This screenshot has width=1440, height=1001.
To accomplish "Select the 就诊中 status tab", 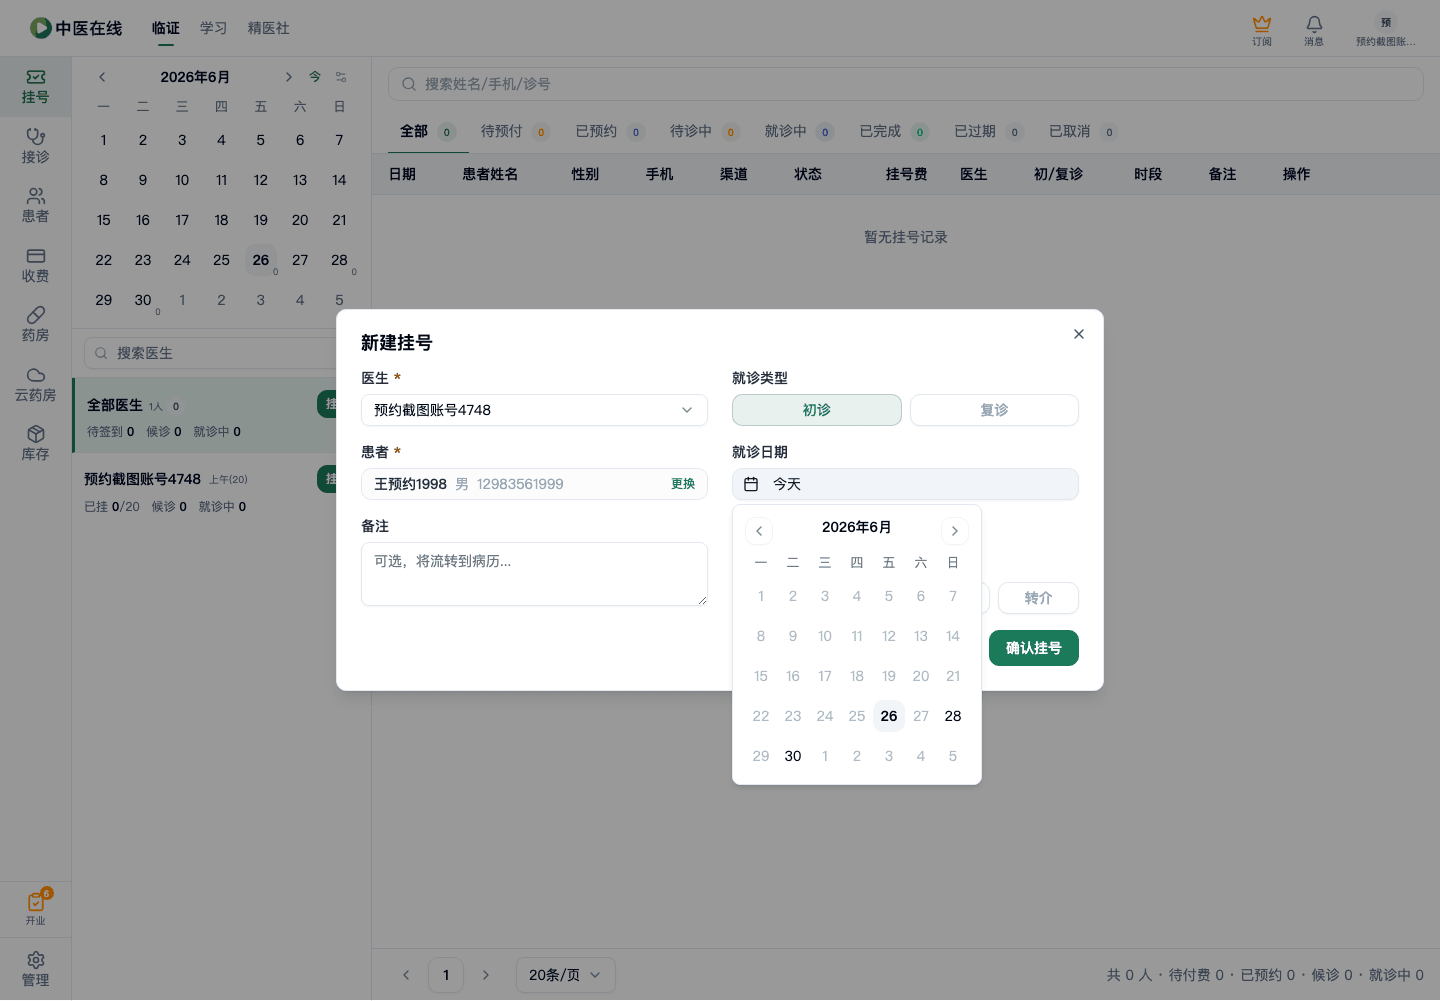I will tap(799, 131).
